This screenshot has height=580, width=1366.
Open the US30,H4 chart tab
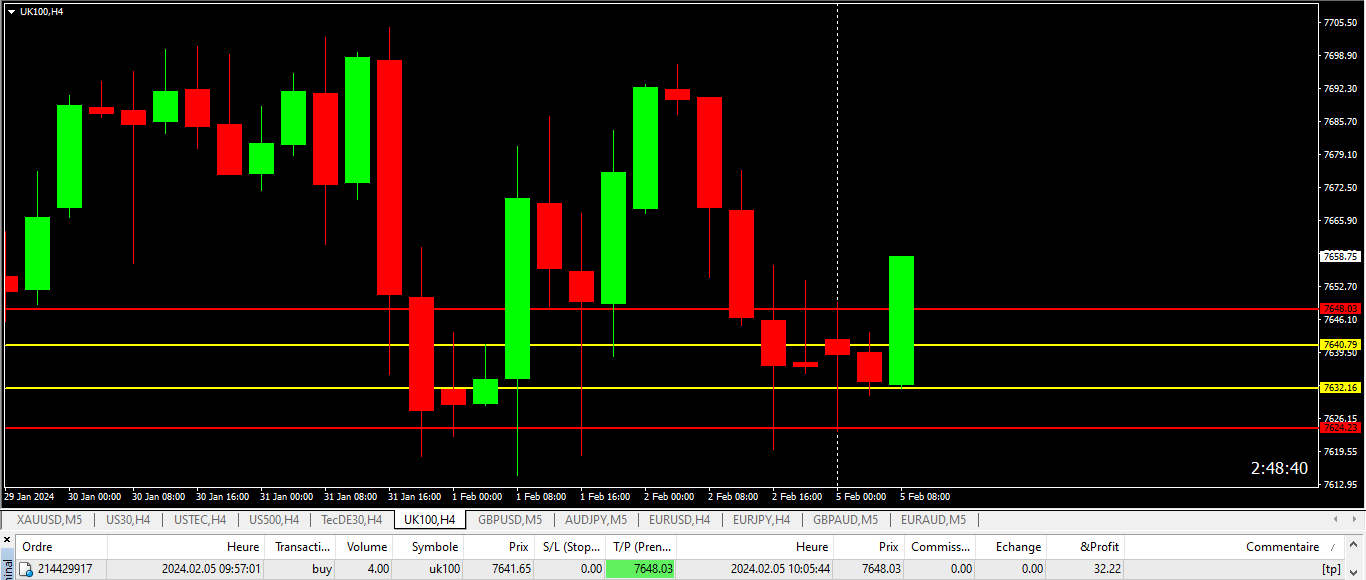(x=128, y=520)
